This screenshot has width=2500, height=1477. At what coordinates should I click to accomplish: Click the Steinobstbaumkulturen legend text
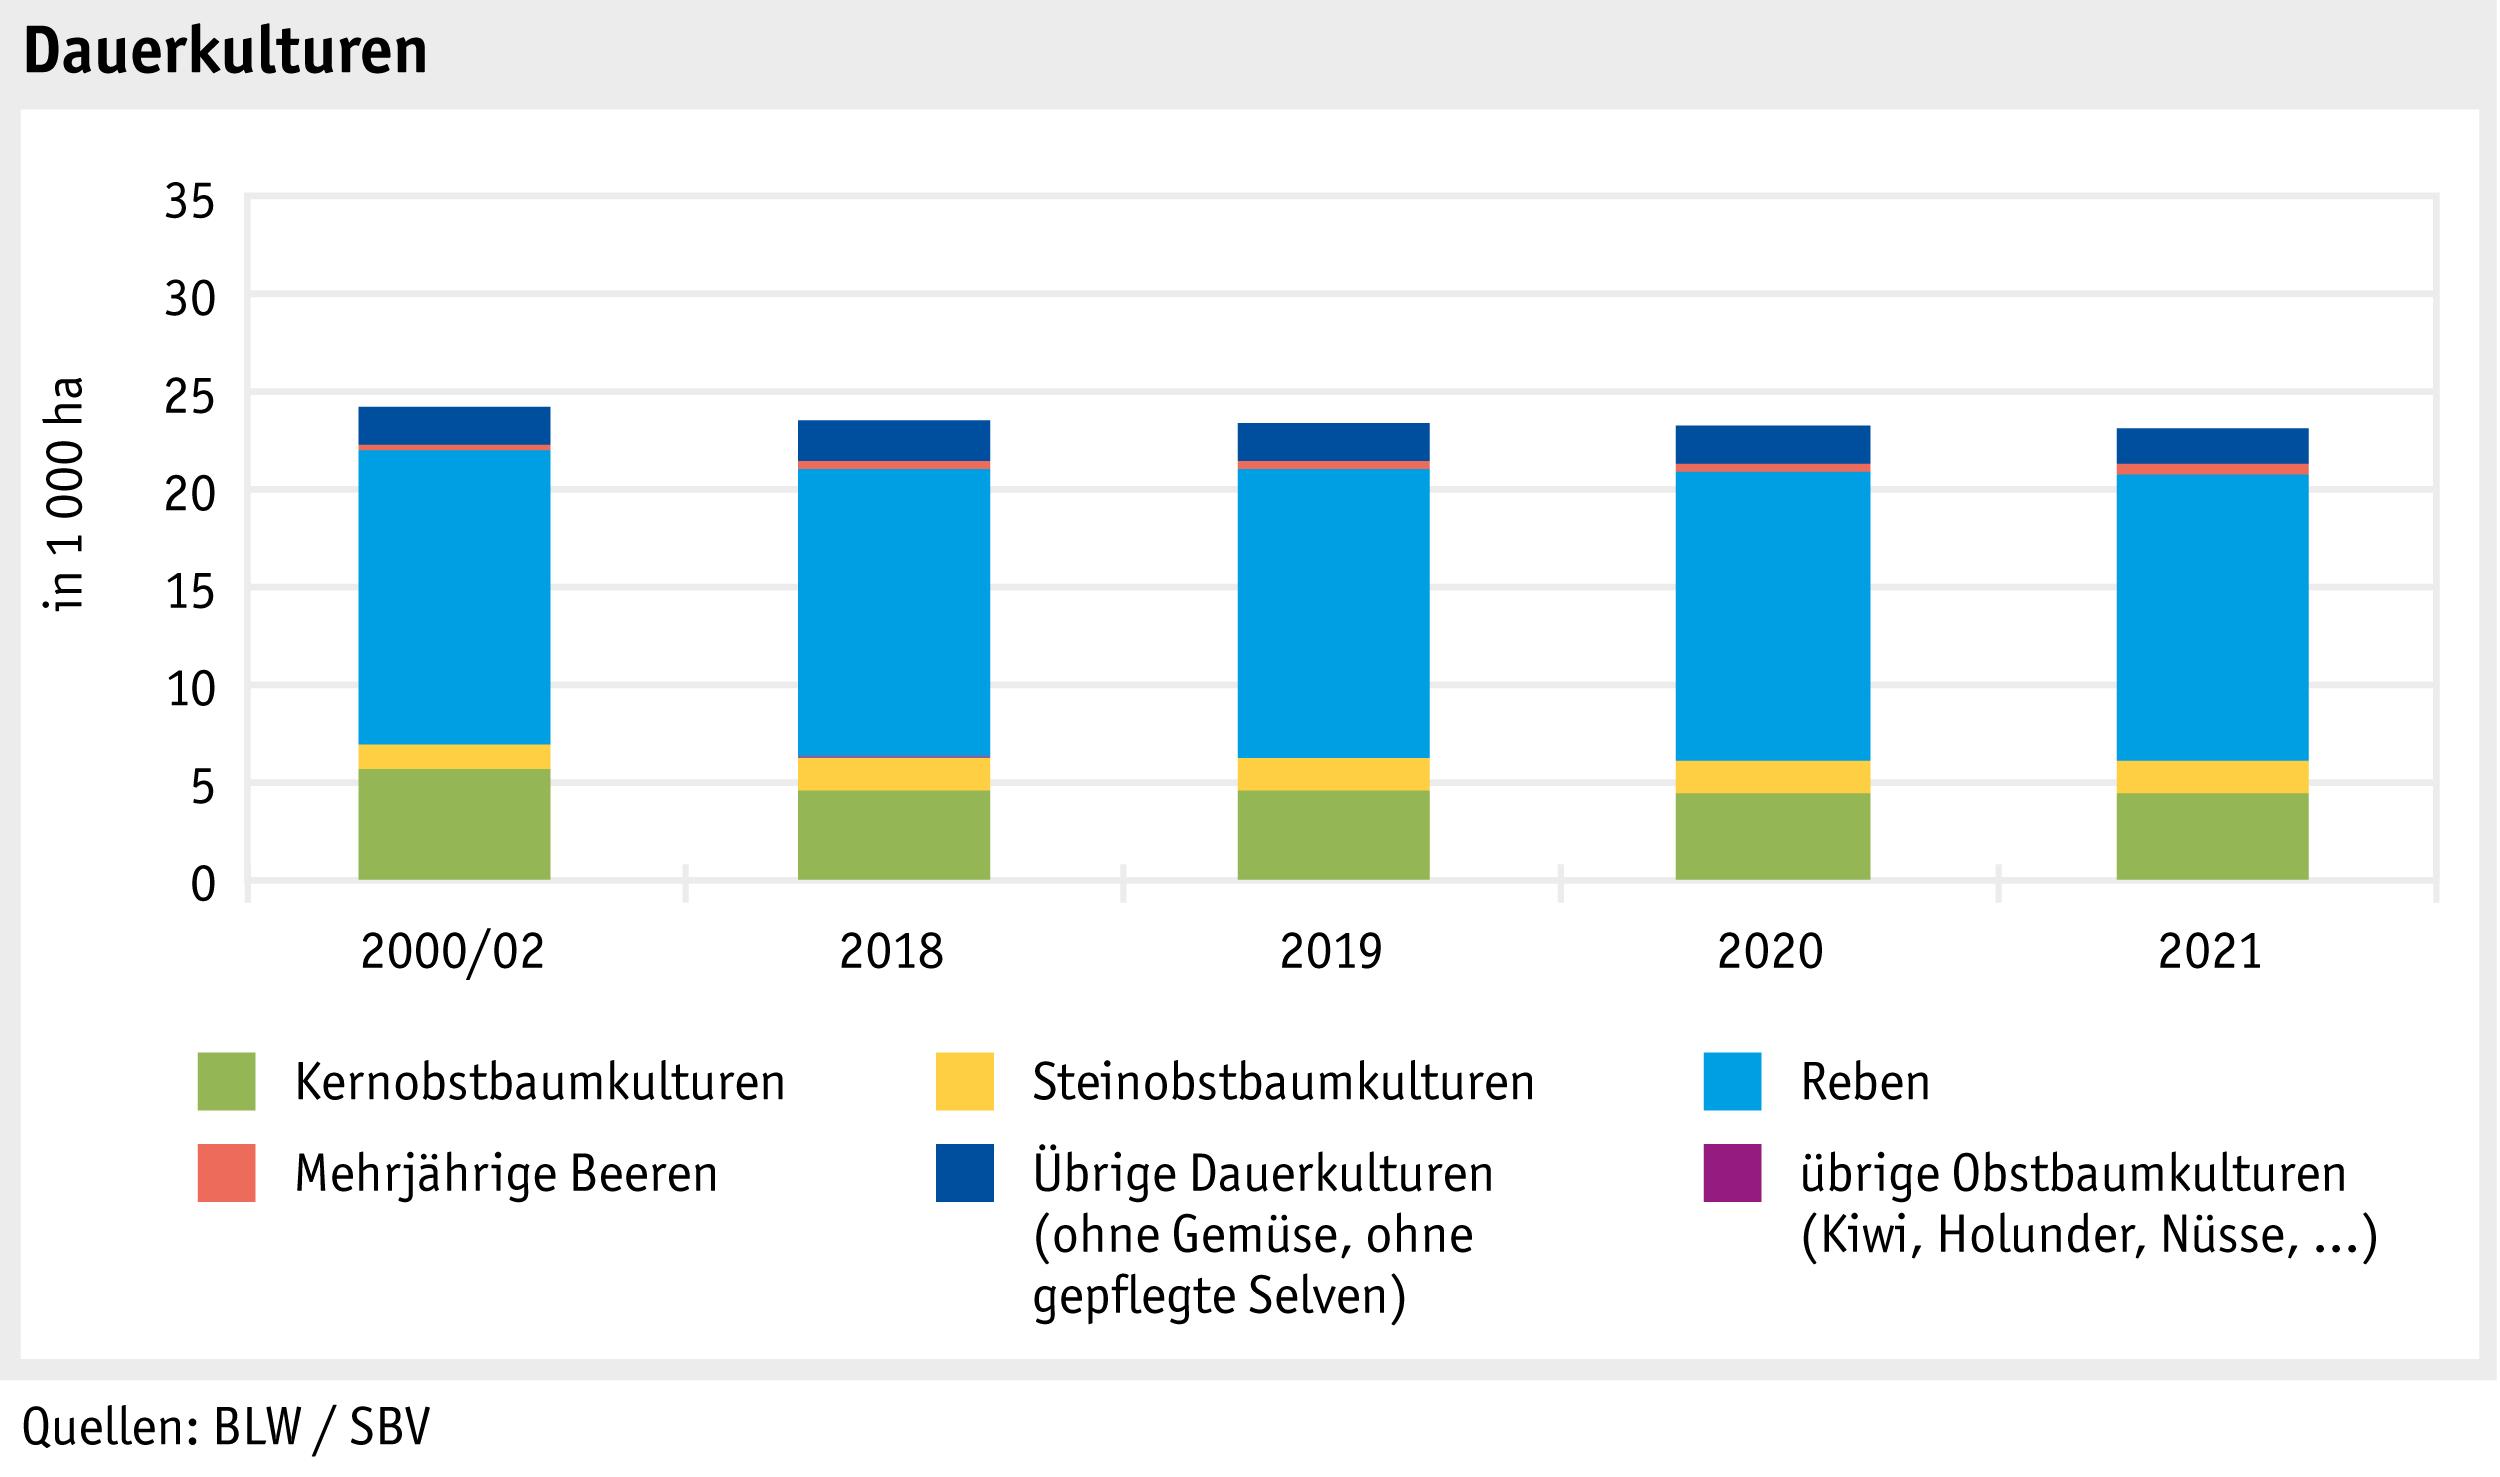(1283, 1082)
